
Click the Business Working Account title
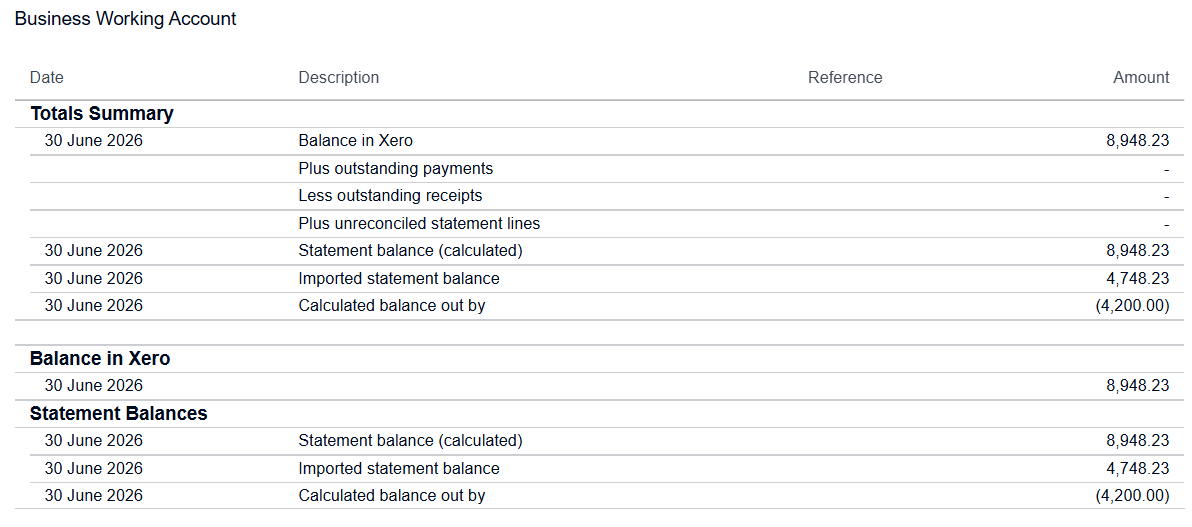(125, 19)
